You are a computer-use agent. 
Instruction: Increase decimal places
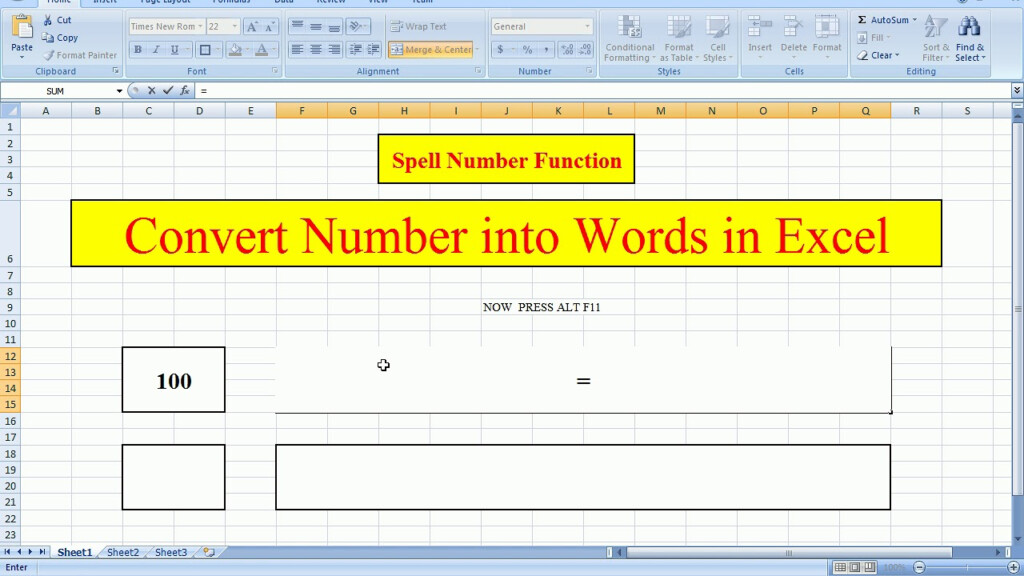coord(567,50)
